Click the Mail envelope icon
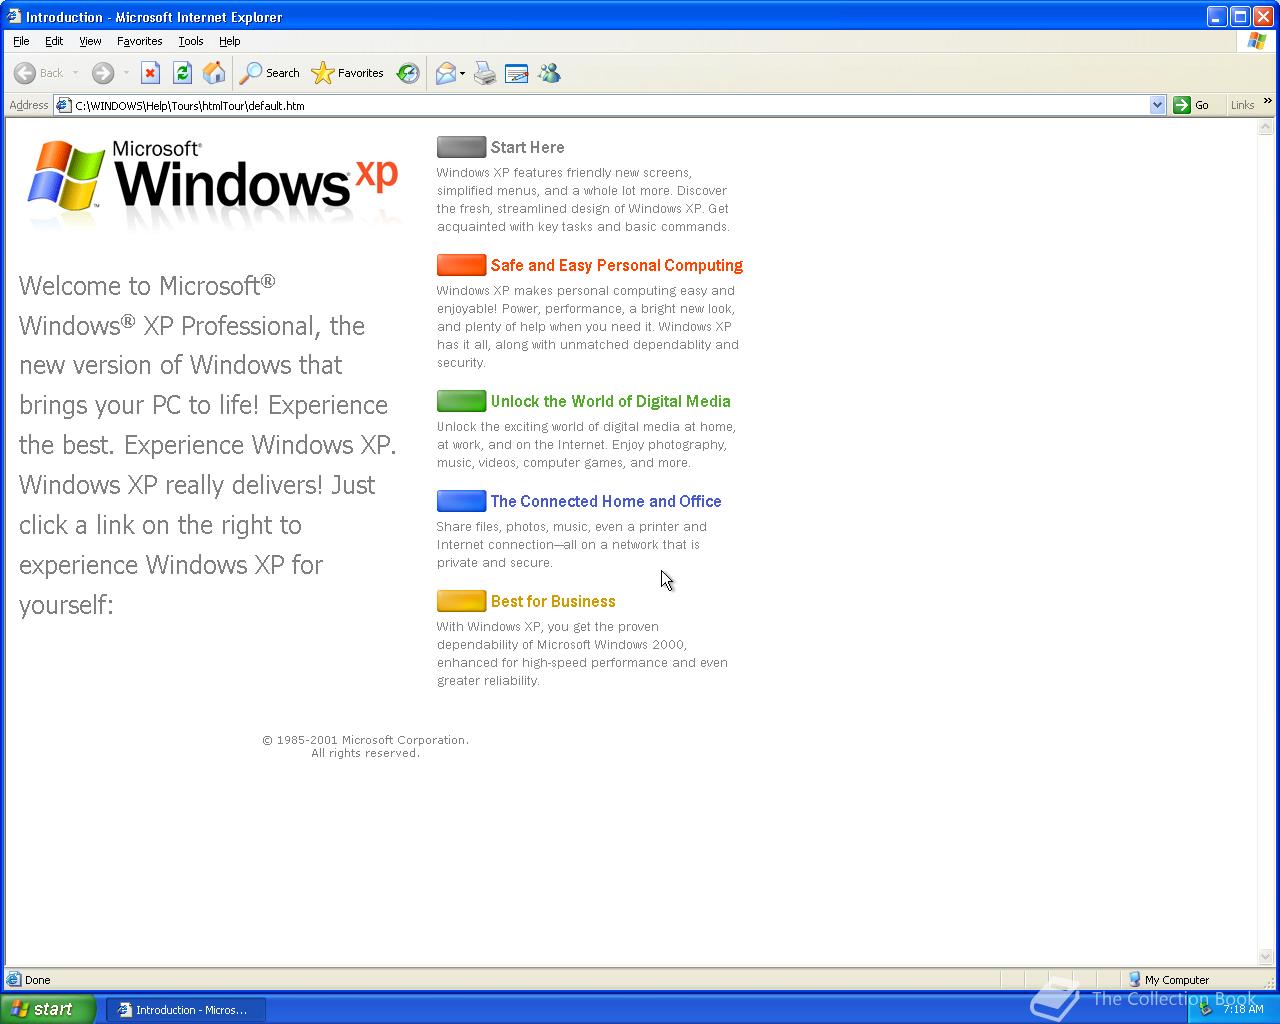The height and width of the screenshot is (1024, 1280). pos(446,73)
